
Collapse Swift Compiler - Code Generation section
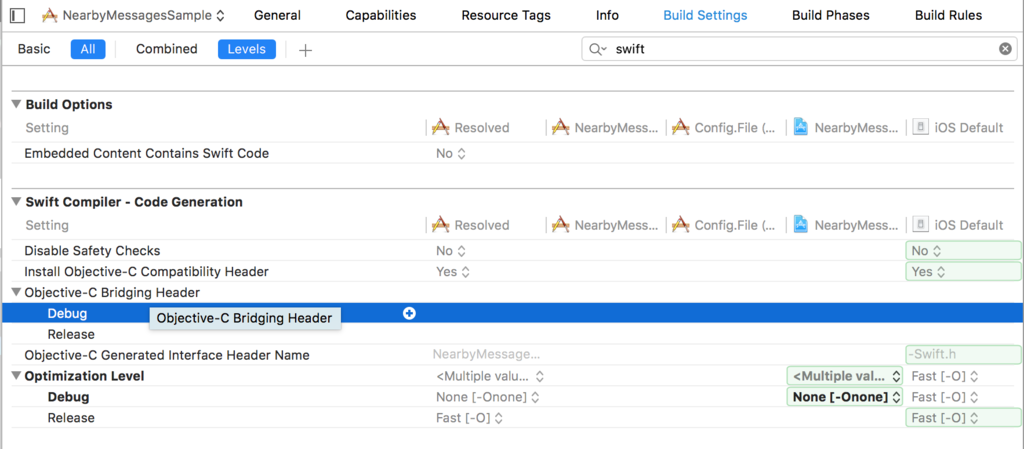(x=16, y=202)
